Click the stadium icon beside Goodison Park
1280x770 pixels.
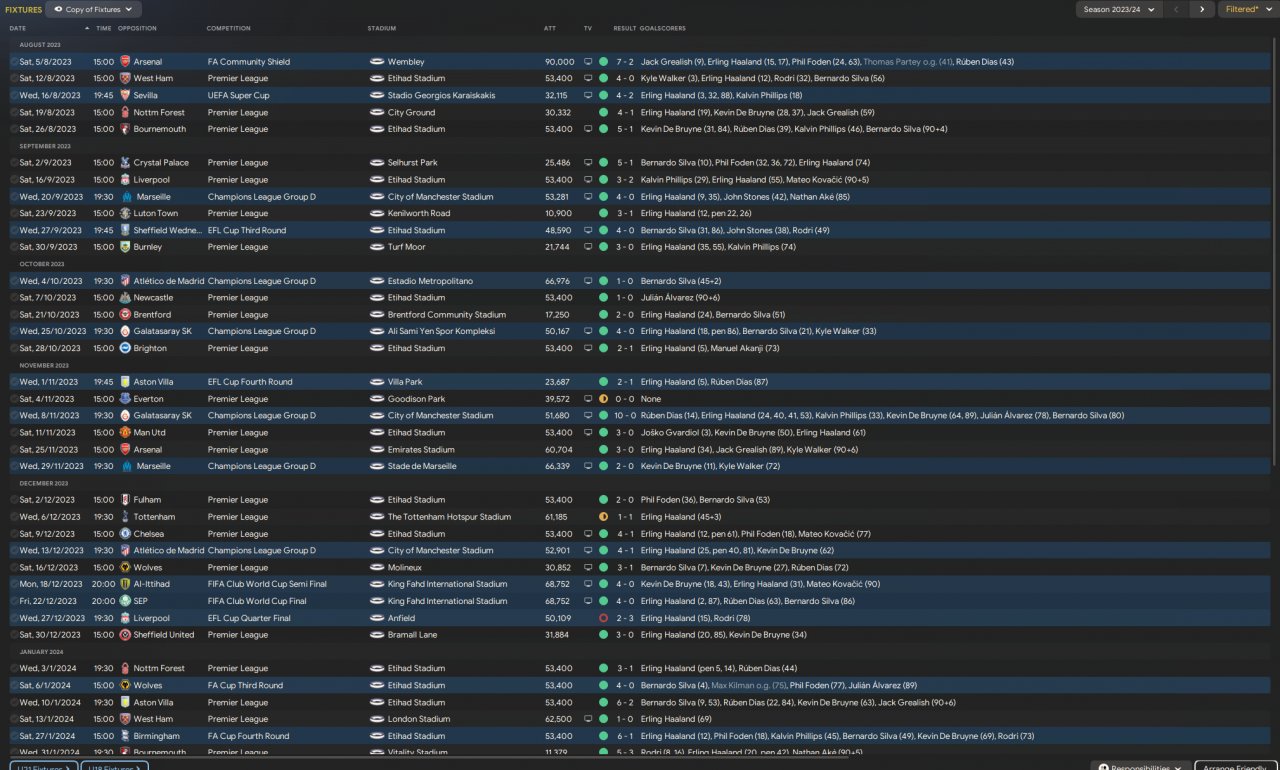tap(377, 399)
